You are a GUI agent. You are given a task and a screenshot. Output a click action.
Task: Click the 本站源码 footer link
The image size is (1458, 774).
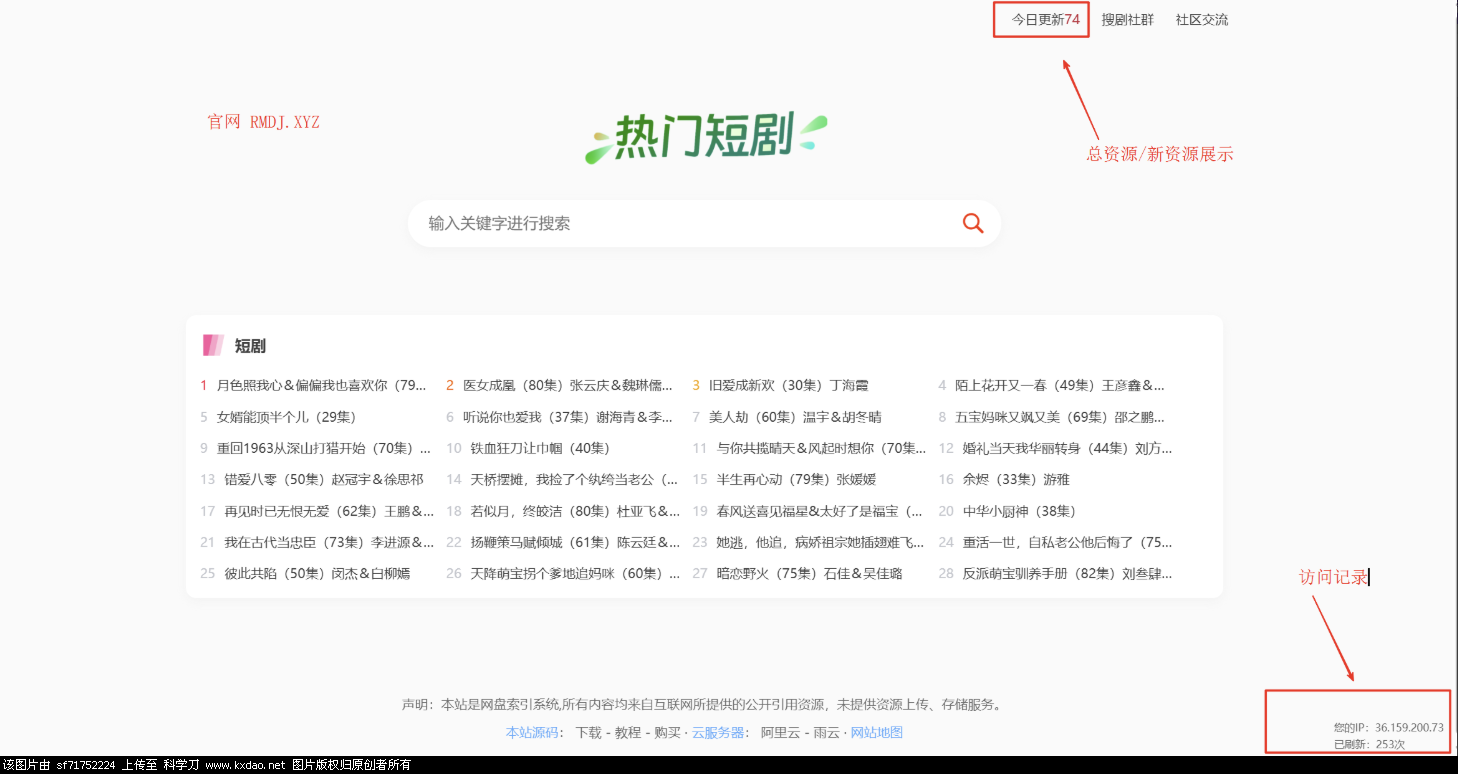[x=532, y=733]
